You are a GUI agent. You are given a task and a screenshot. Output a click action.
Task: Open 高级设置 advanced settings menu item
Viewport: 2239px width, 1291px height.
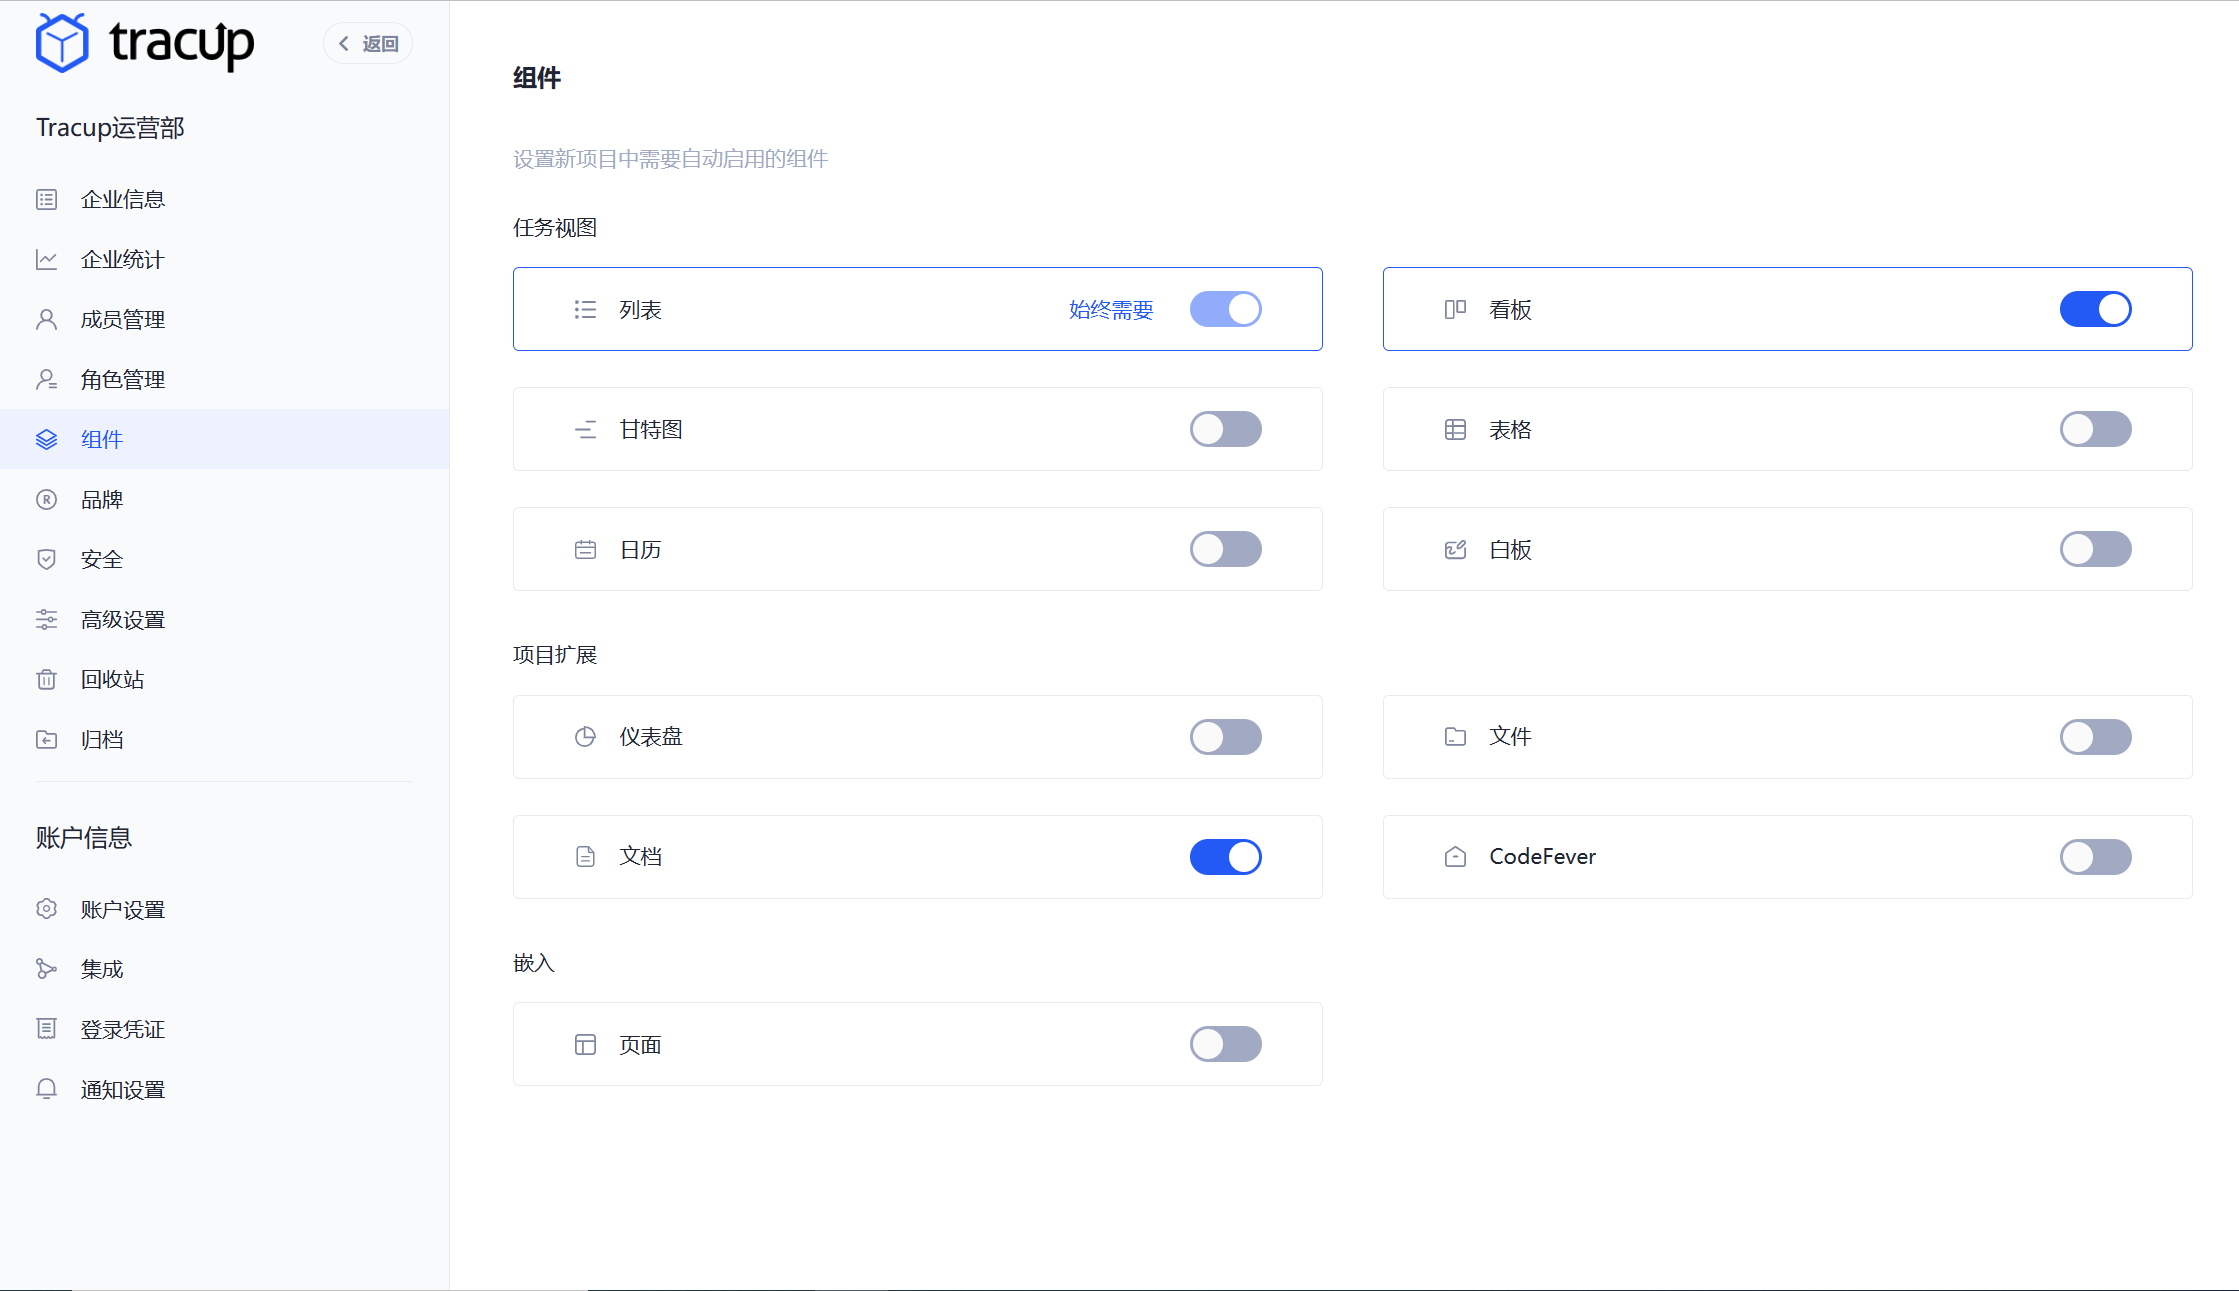click(x=122, y=619)
